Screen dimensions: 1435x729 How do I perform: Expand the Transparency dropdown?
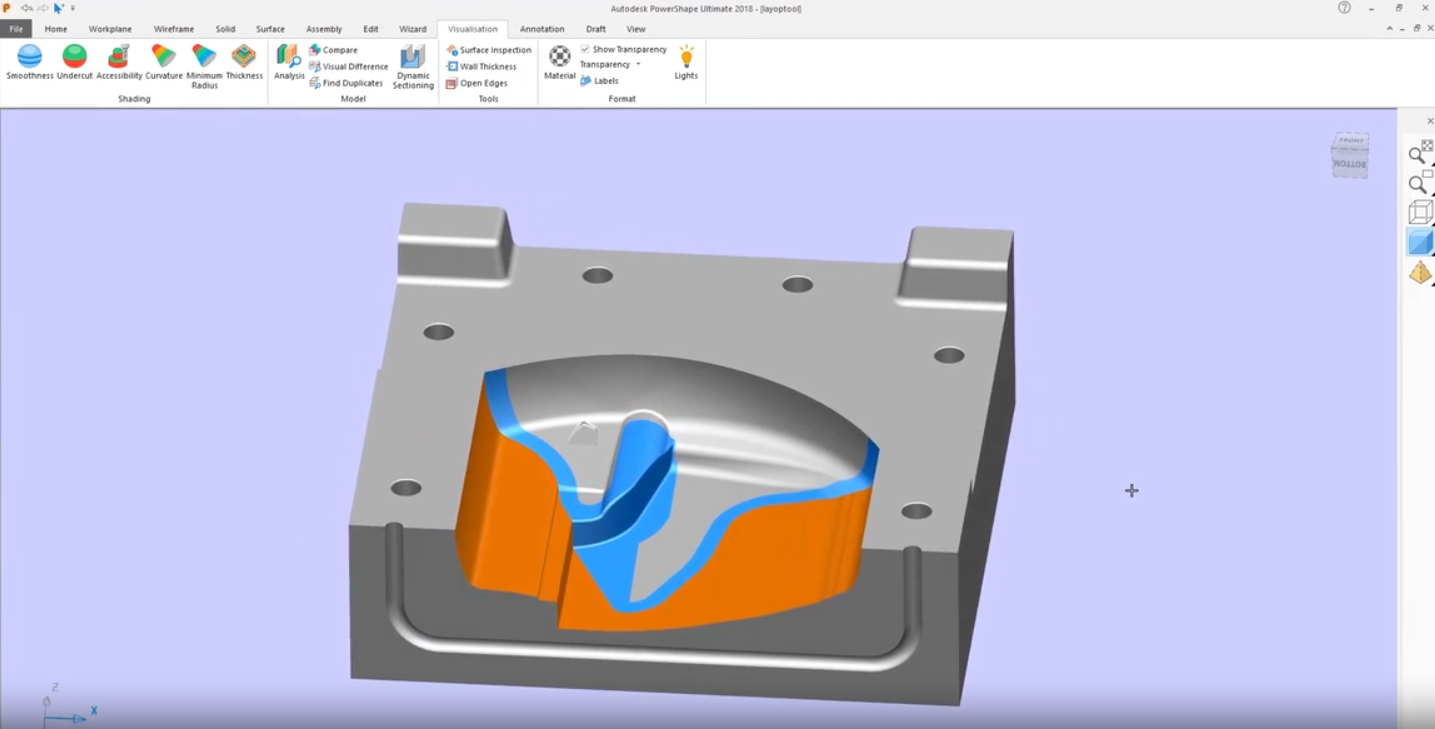[638, 65]
